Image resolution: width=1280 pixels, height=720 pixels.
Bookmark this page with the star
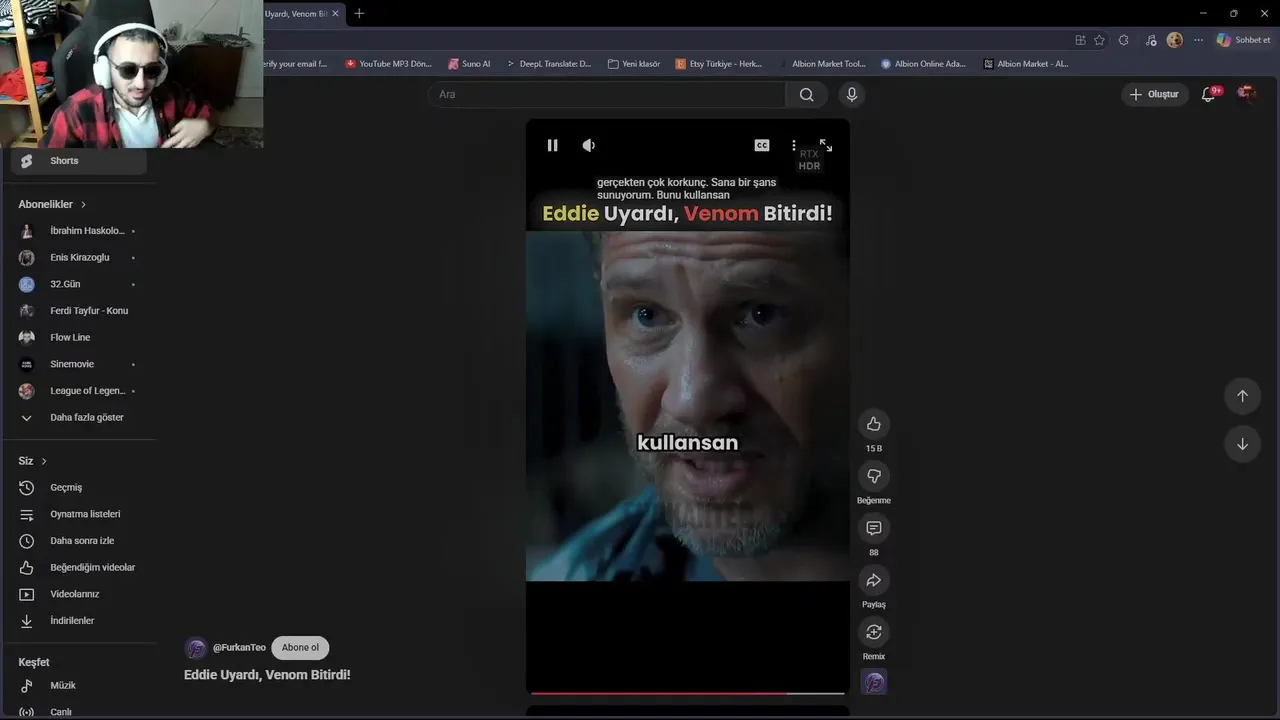click(x=1100, y=40)
